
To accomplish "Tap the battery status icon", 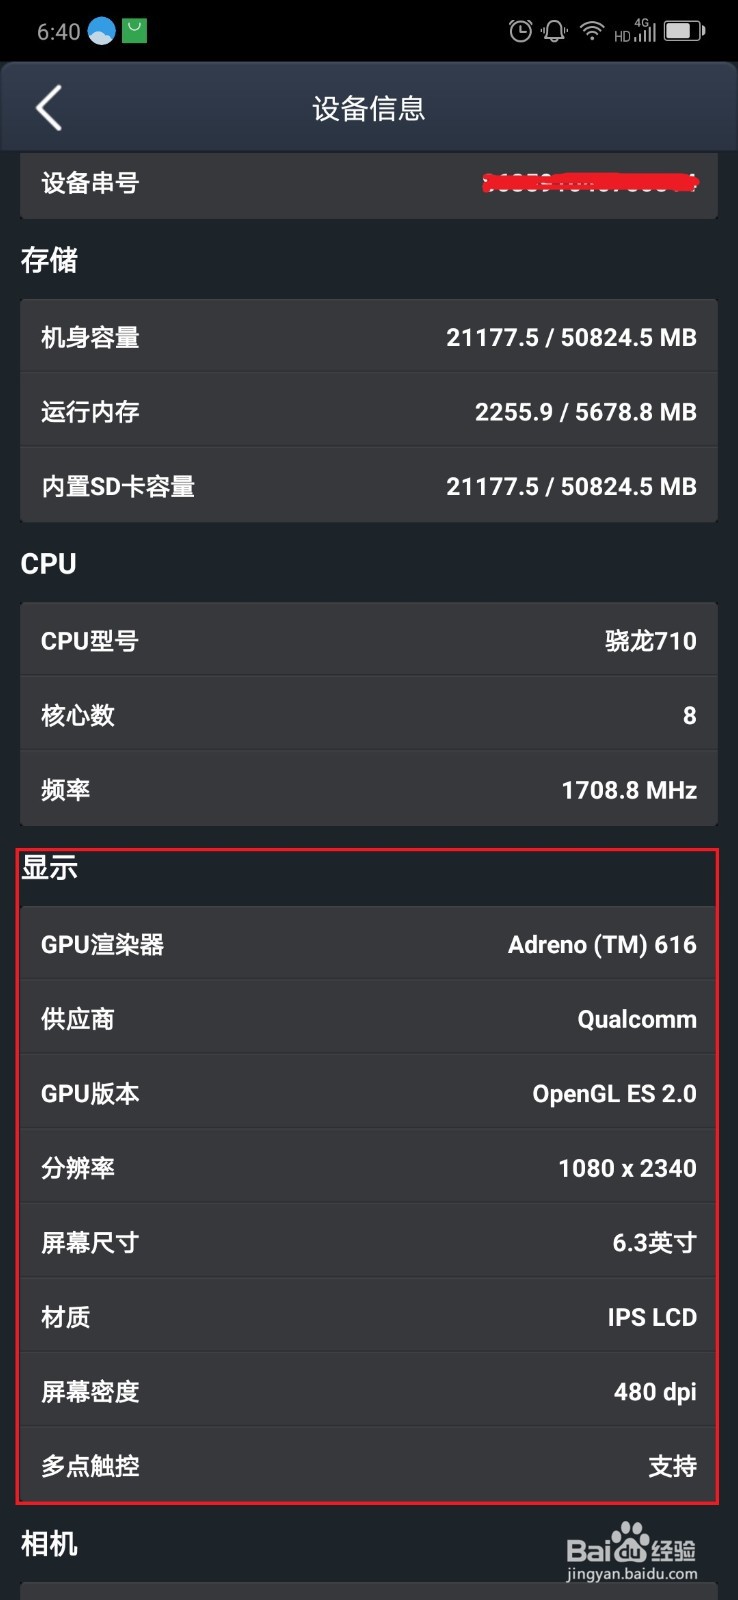I will tap(685, 31).
